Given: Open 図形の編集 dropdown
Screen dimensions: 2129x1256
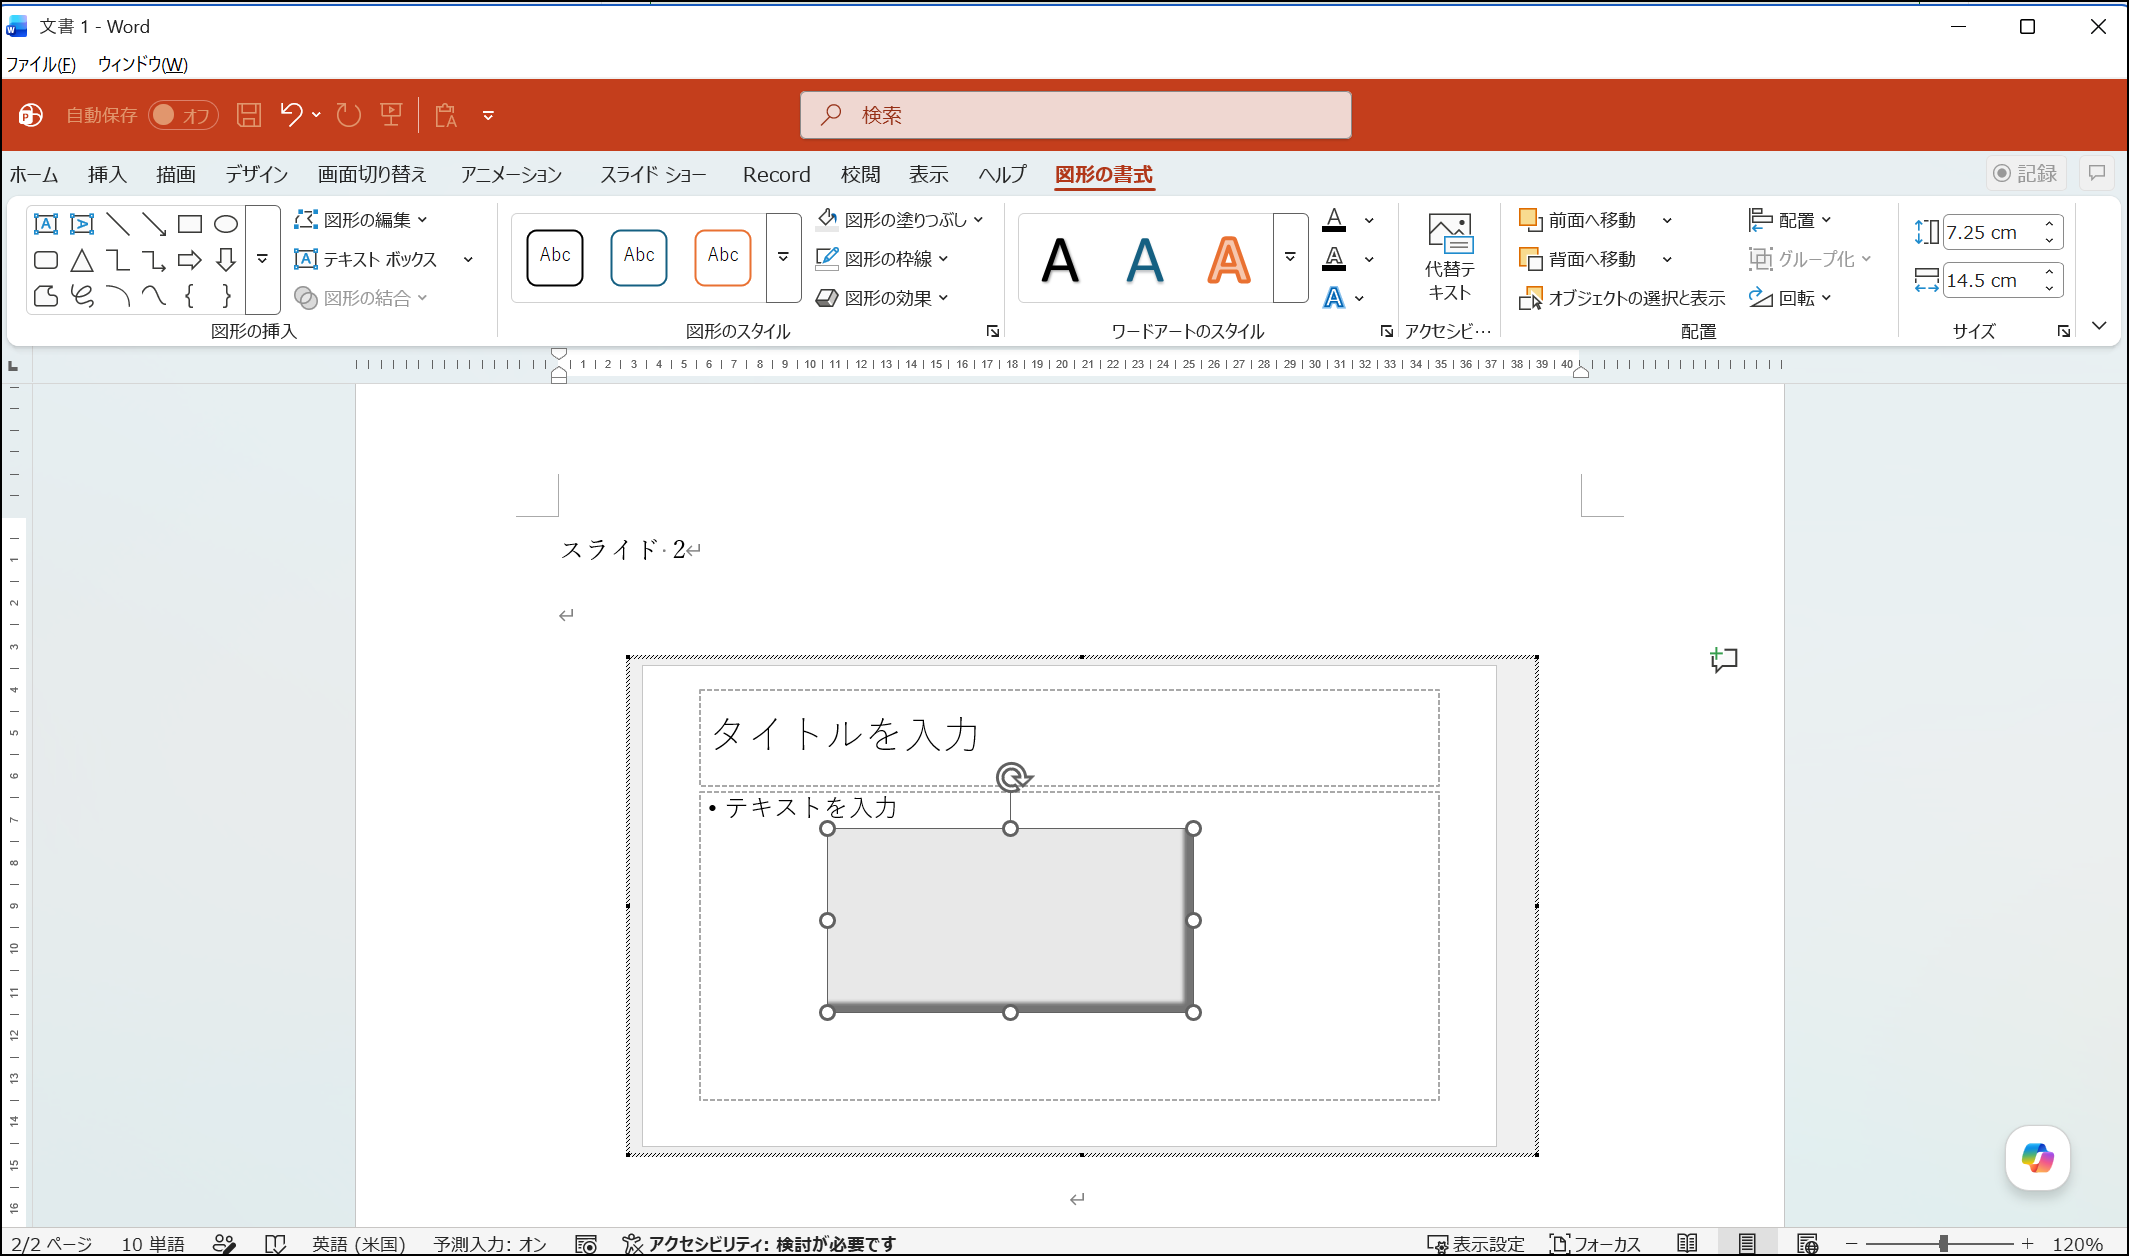Looking at the screenshot, I should coord(361,220).
